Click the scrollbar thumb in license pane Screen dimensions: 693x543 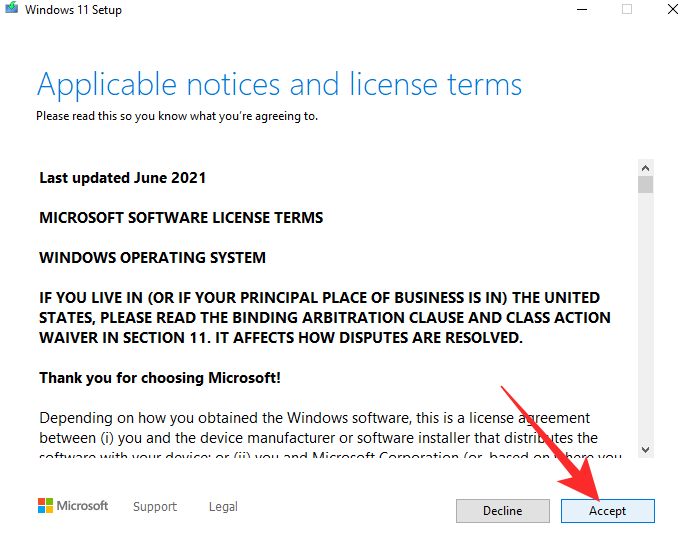(x=645, y=185)
